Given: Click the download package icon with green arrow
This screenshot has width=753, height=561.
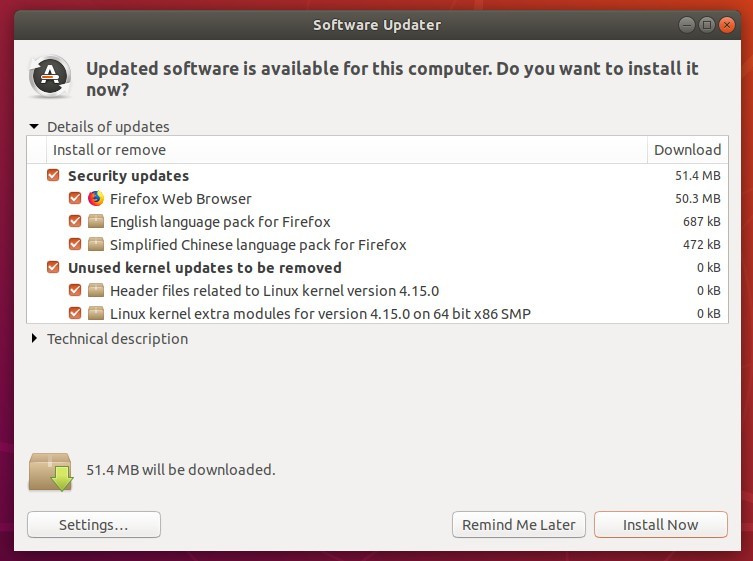Looking at the screenshot, I should 51,472.
